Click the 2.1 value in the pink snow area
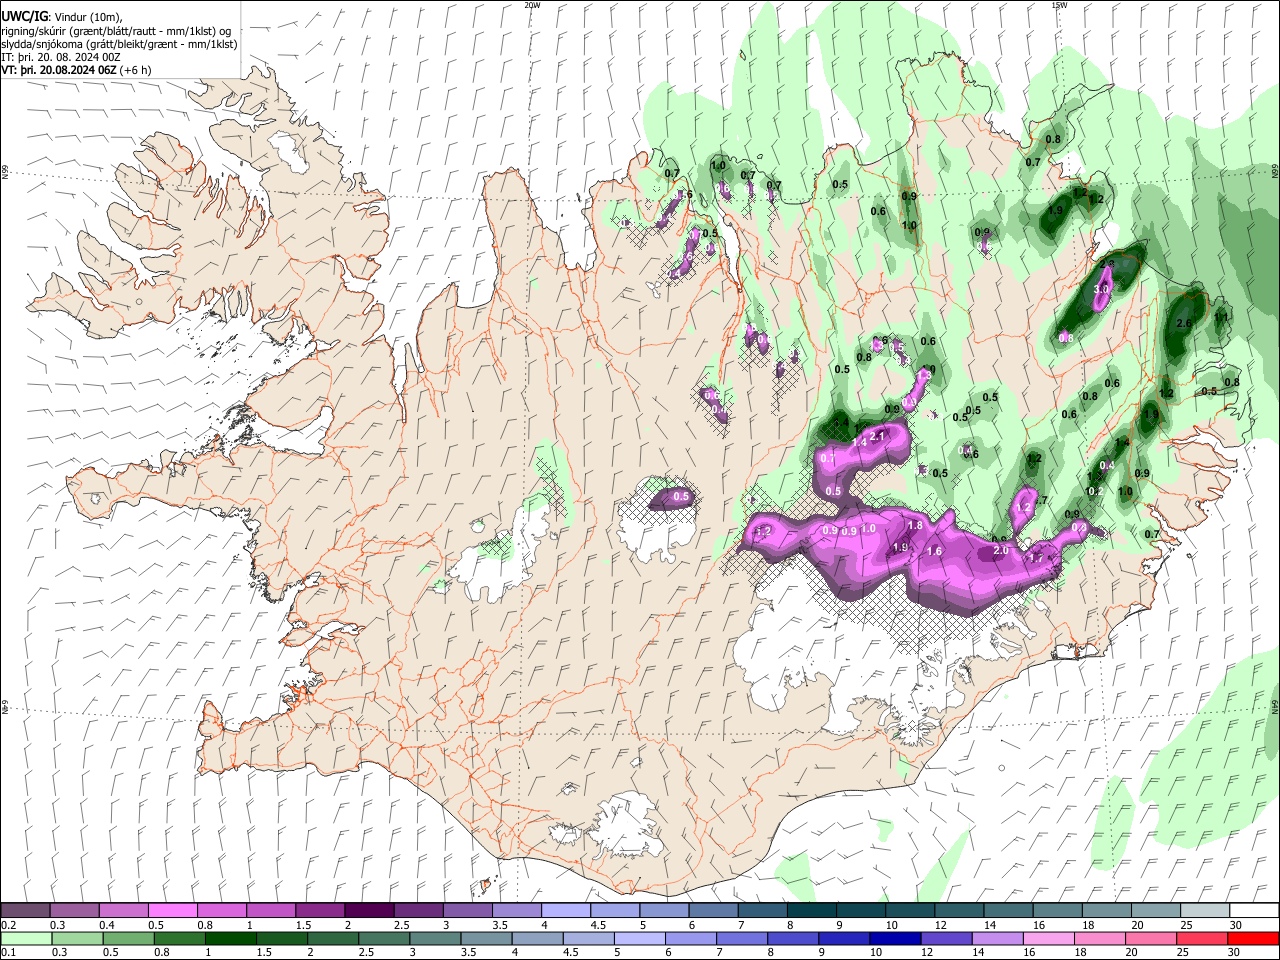The height and width of the screenshot is (960, 1280). tap(878, 436)
